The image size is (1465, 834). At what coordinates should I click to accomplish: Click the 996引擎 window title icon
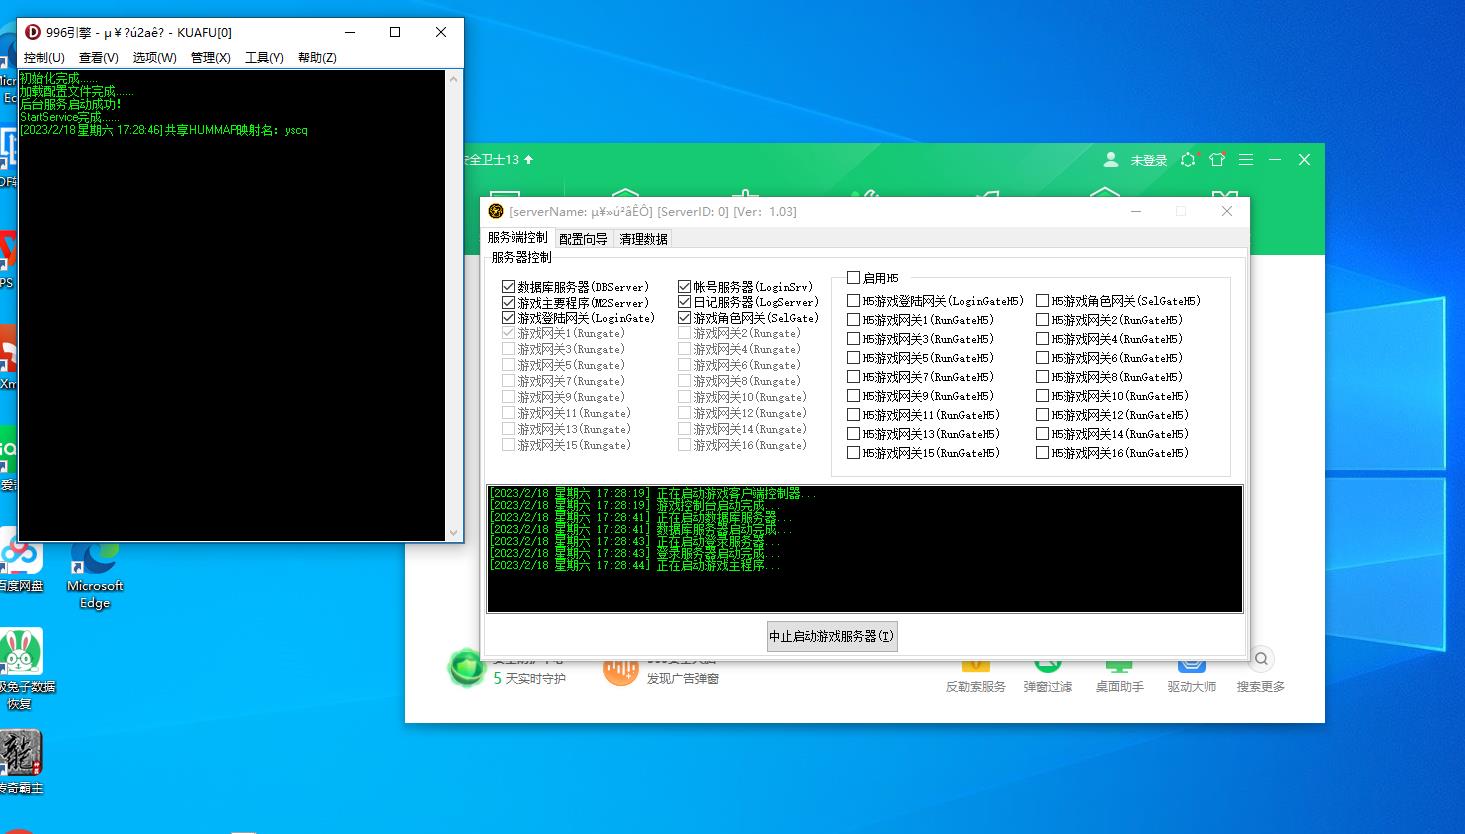click(32, 32)
